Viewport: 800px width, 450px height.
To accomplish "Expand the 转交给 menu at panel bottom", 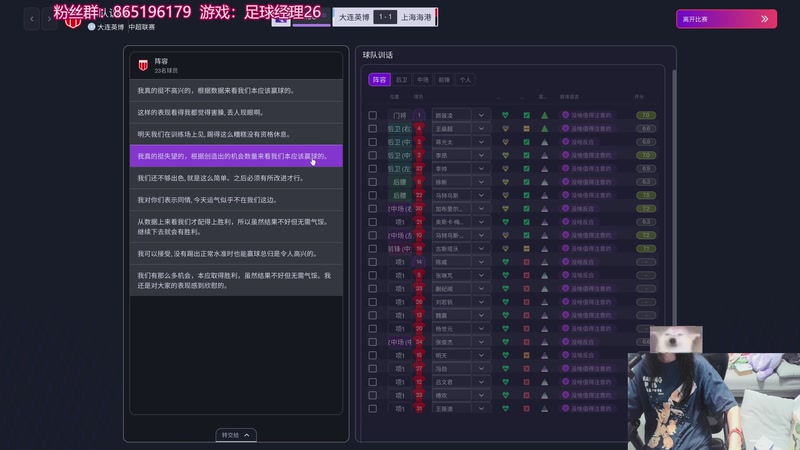I will click(x=236, y=435).
